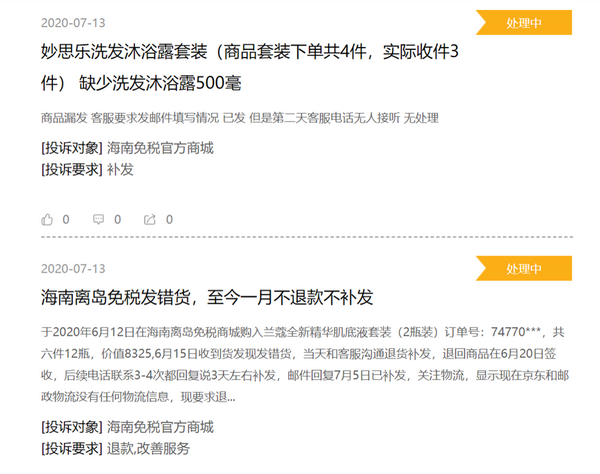Click the [投诉要求] label beside 退款,改善服务

pyautogui.click(x=72, y=448)
